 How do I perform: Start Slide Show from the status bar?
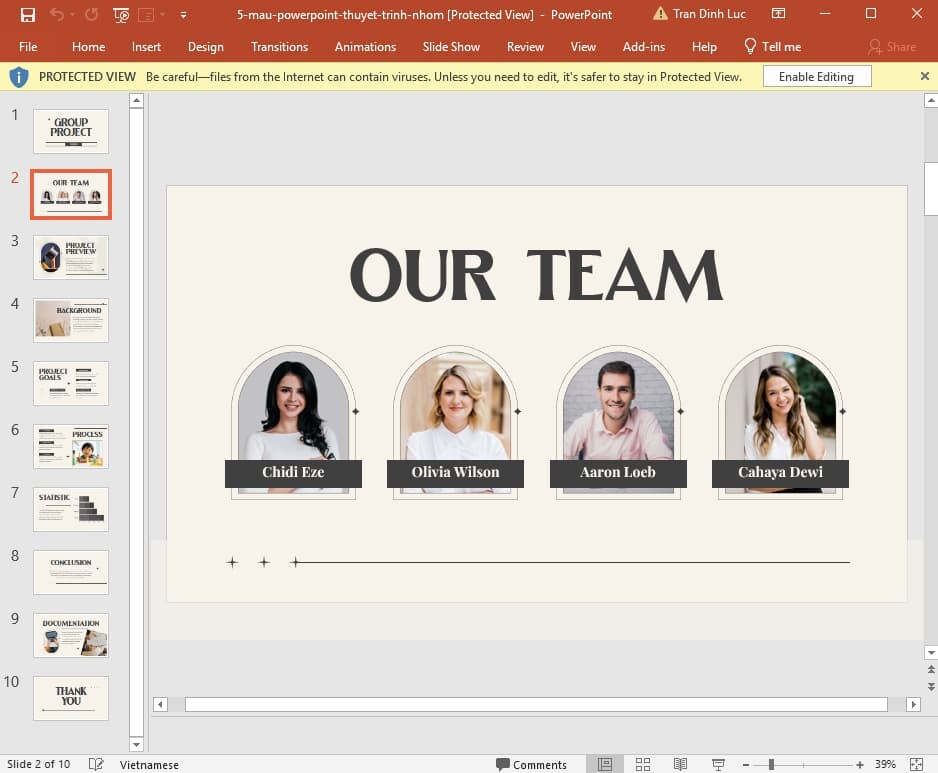[x=719, y=764]
